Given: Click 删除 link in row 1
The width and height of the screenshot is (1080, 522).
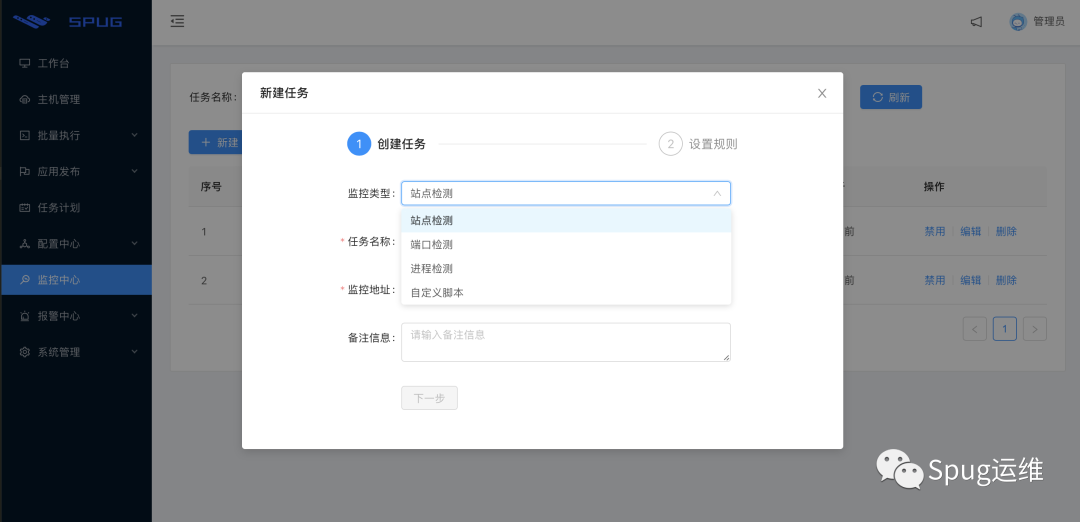Looking at the screenshot, I should 1006,231.
